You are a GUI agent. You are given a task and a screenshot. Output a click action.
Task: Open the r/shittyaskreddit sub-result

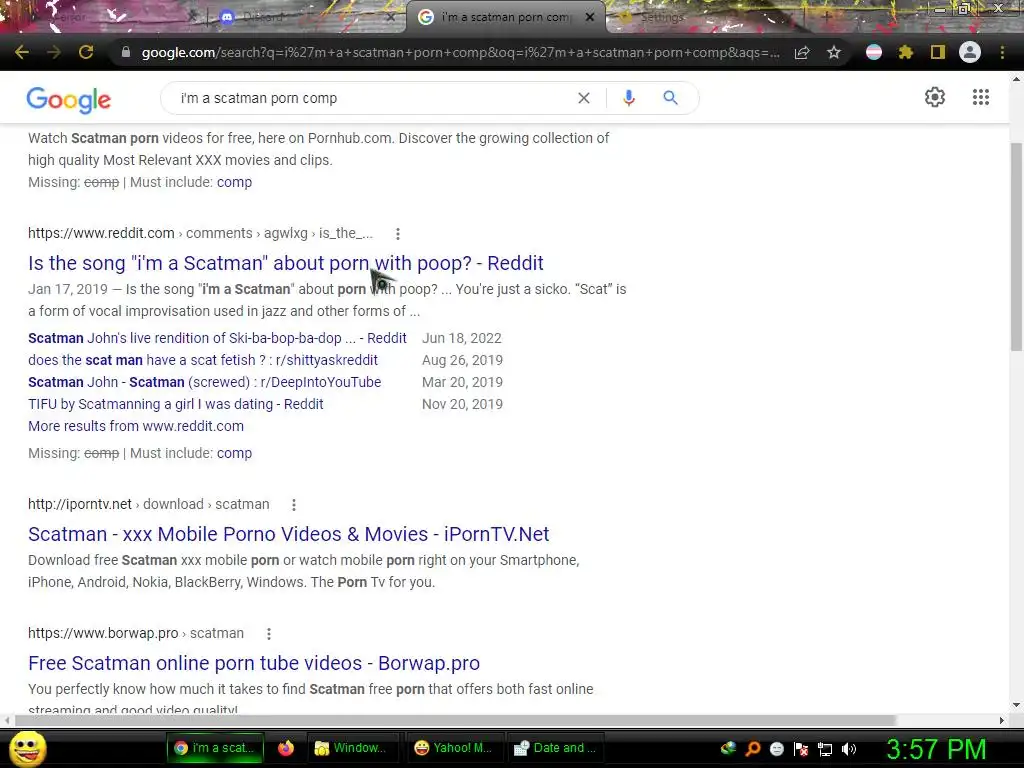tap(203, 360)
